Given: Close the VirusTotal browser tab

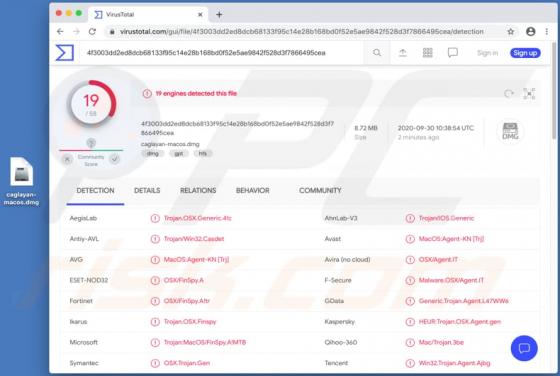Looking at the screenshot, I should coord(200,14).
